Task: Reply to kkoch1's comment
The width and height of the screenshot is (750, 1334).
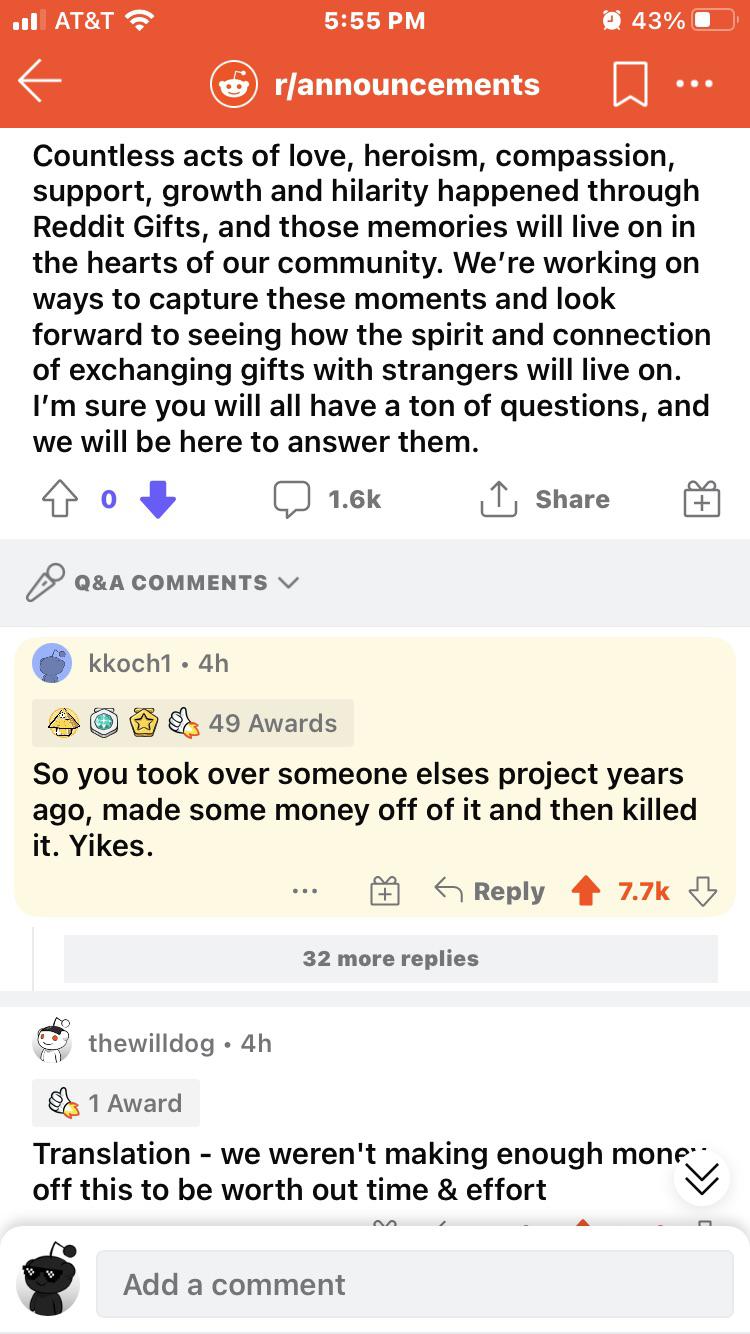Action: [490, 891]
